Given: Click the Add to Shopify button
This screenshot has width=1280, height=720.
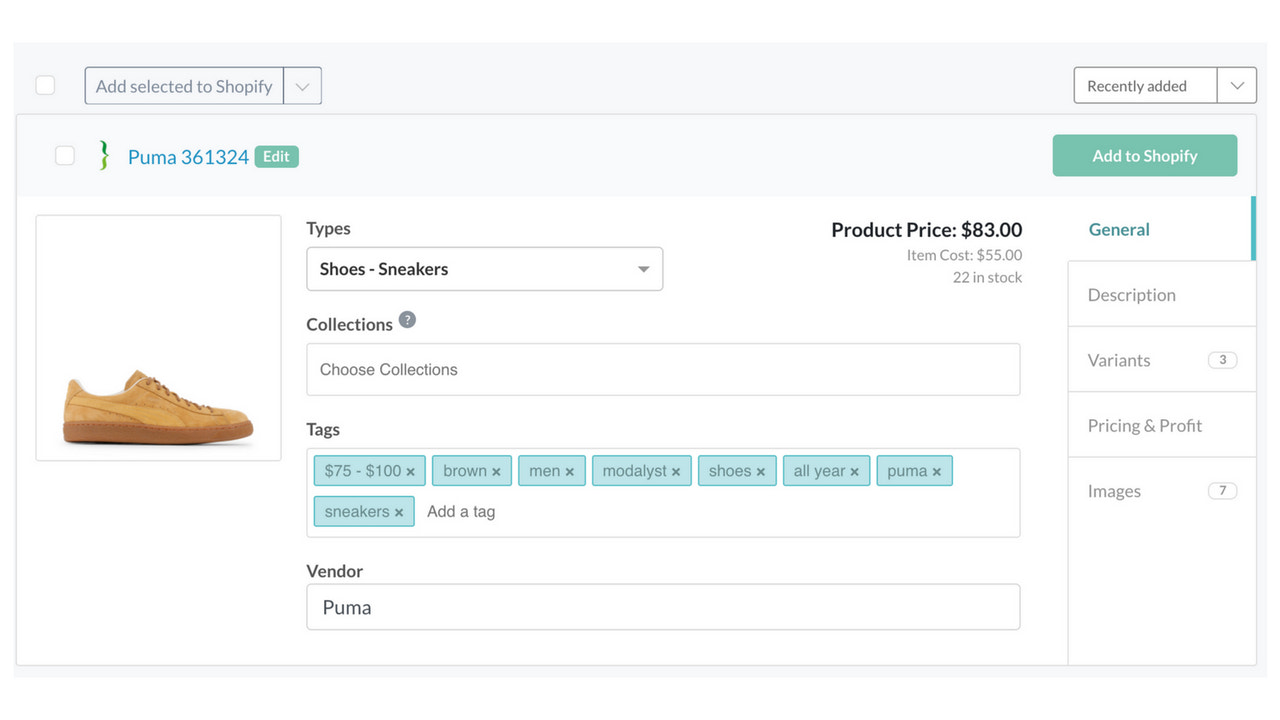Looking at the screenshot, I should point(1144,155).
